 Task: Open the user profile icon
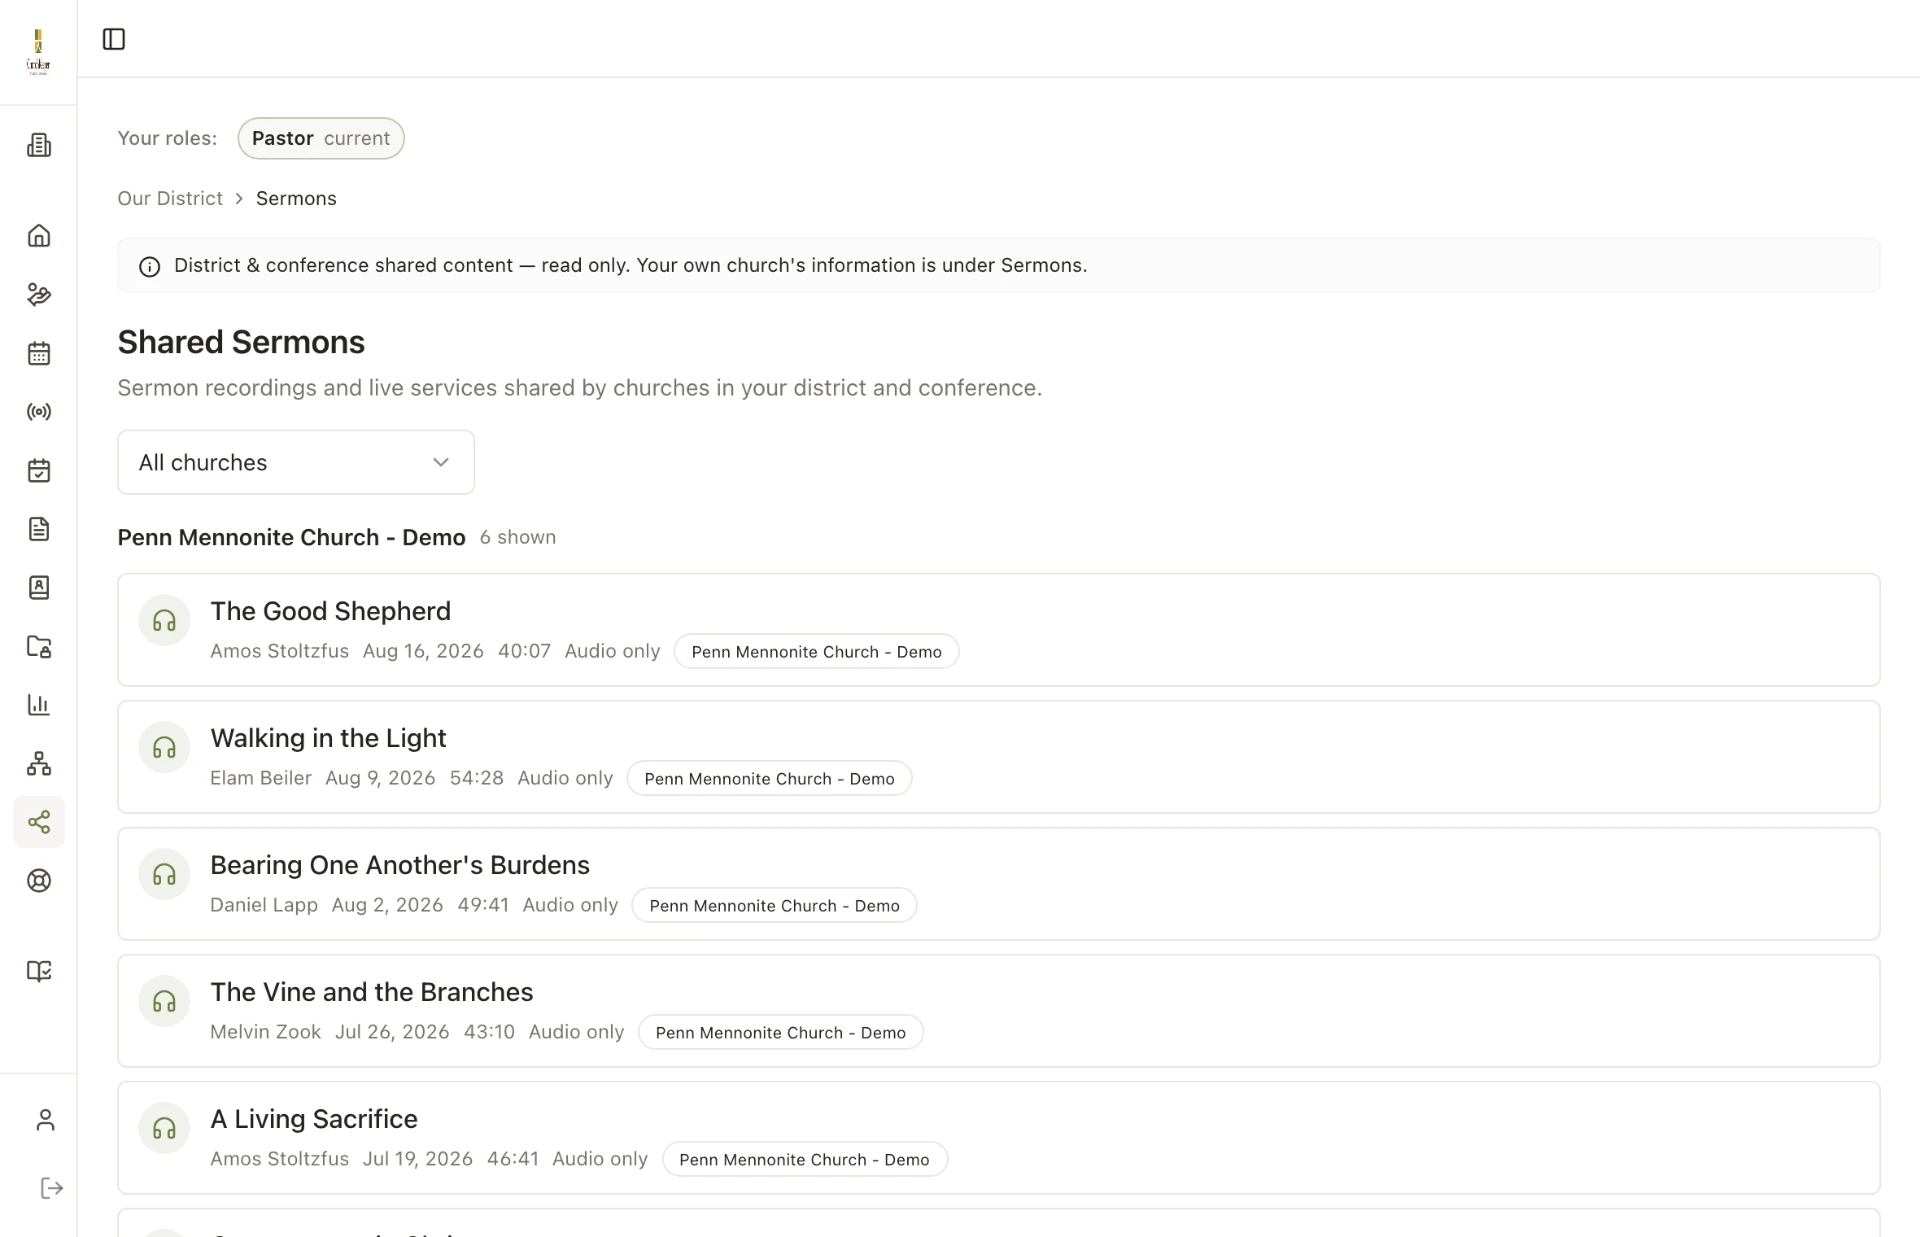pos(45,1120)
